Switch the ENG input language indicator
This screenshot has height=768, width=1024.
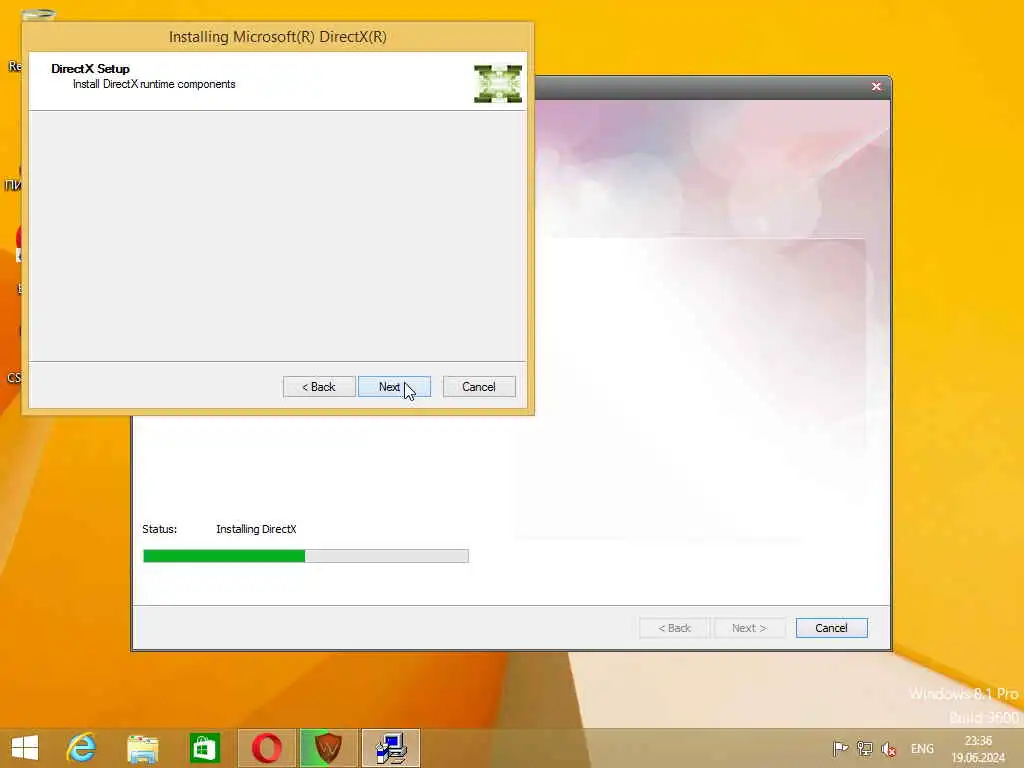(922, 749)
